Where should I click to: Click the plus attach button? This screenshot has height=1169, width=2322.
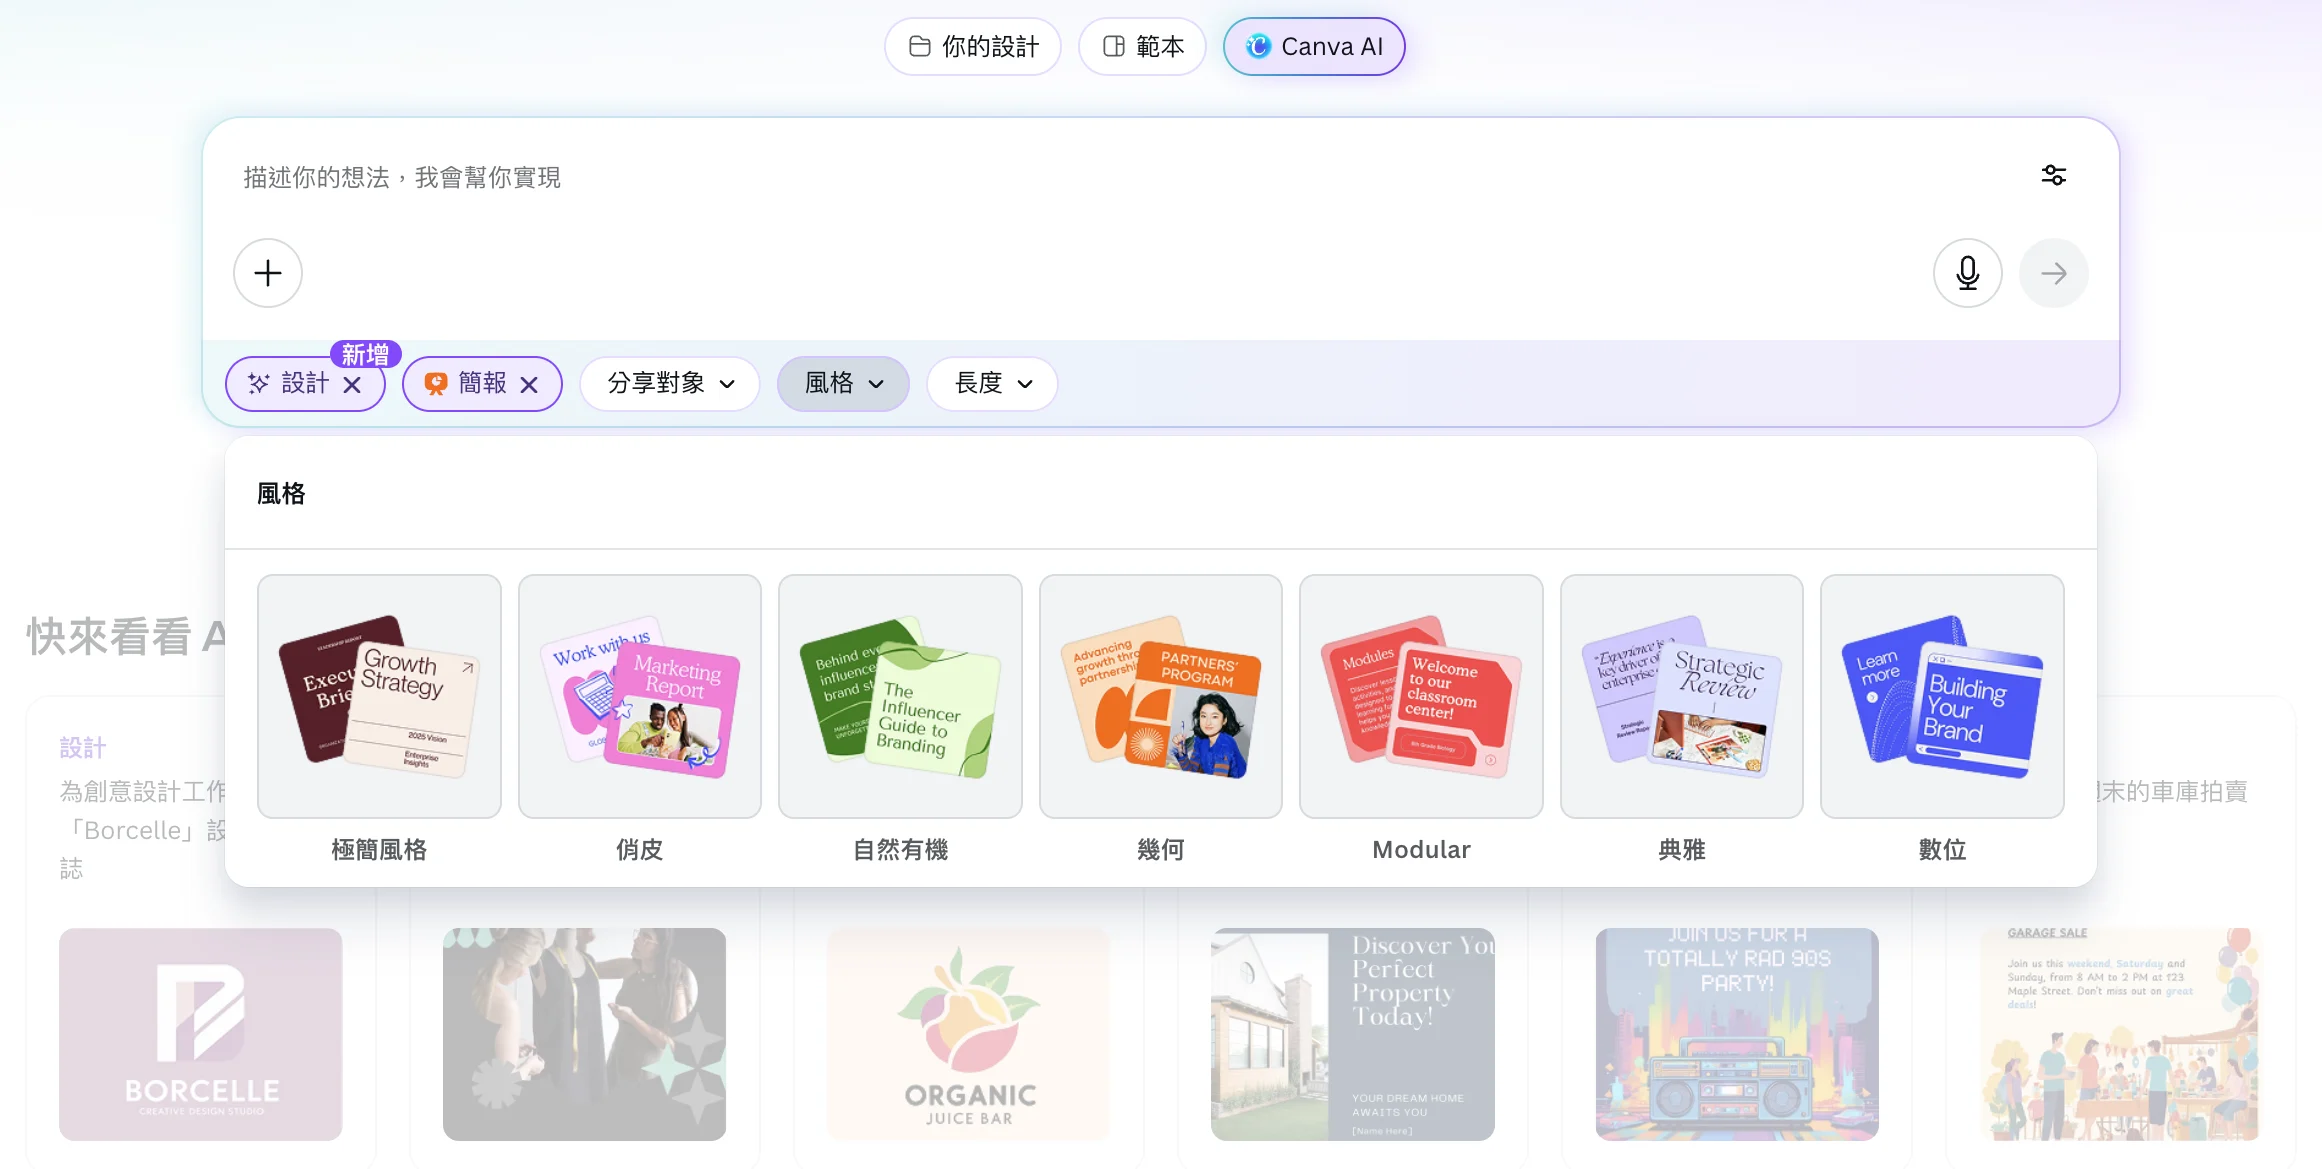267,273
